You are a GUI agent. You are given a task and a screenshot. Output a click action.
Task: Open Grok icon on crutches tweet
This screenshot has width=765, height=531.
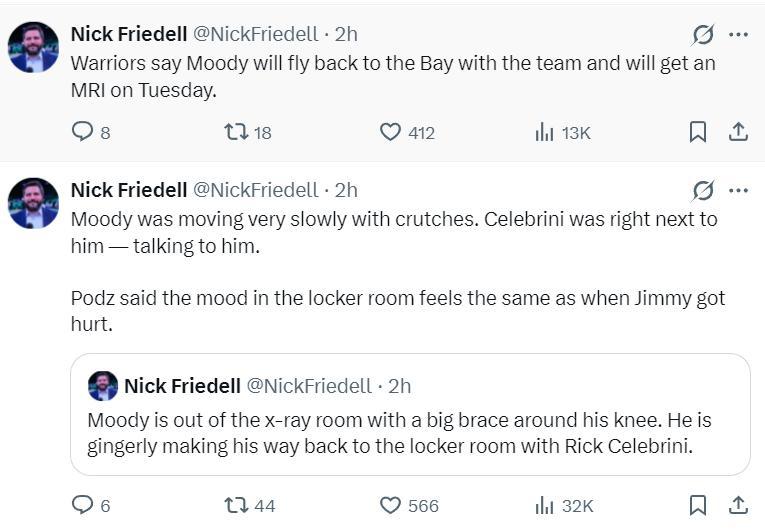704,190
